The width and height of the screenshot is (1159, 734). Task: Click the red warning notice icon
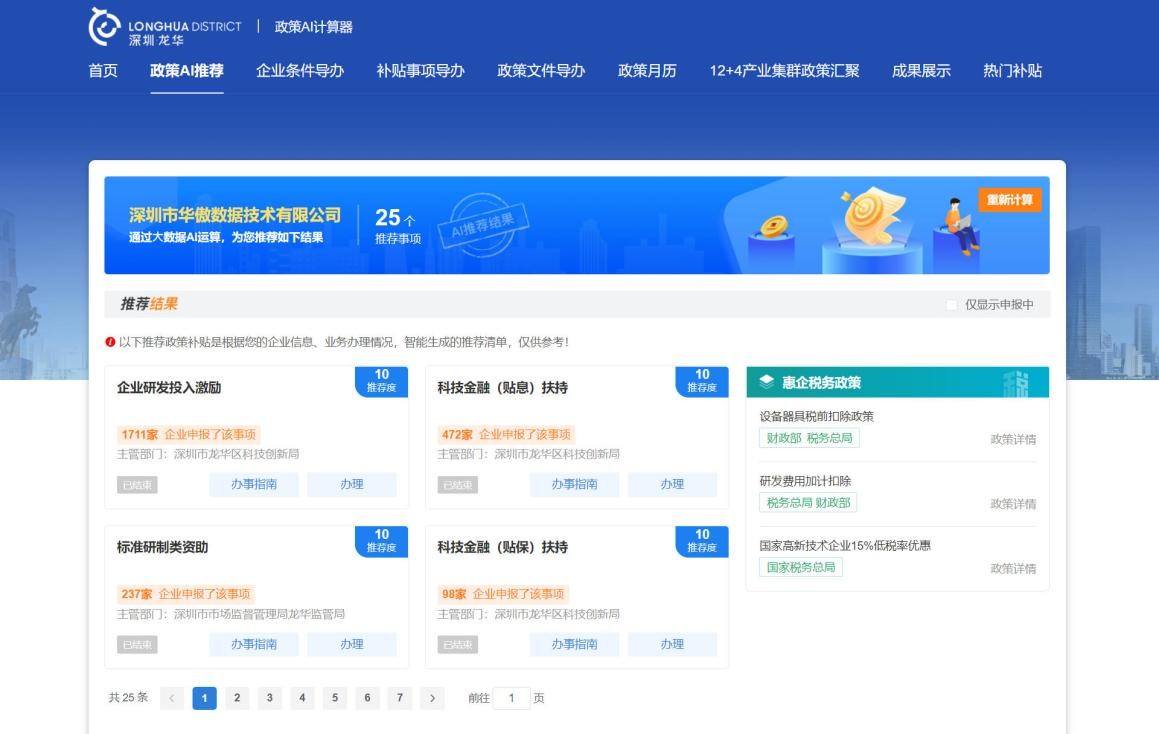(110, 342)
